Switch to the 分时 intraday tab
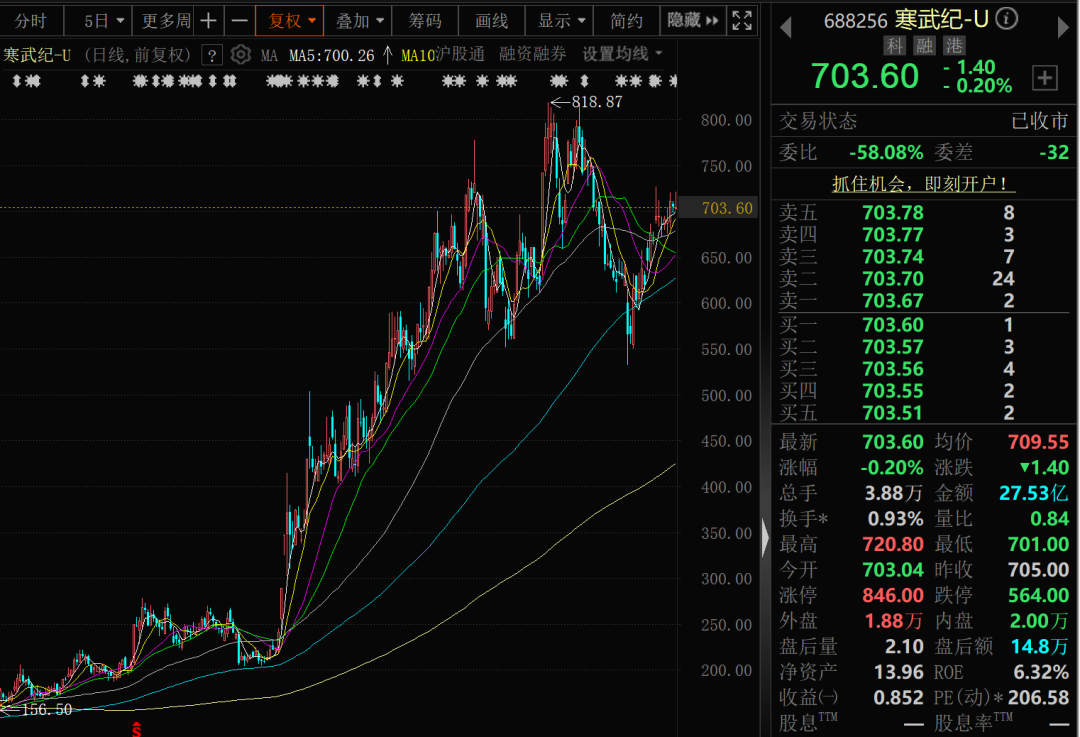 tap(30, 20)
